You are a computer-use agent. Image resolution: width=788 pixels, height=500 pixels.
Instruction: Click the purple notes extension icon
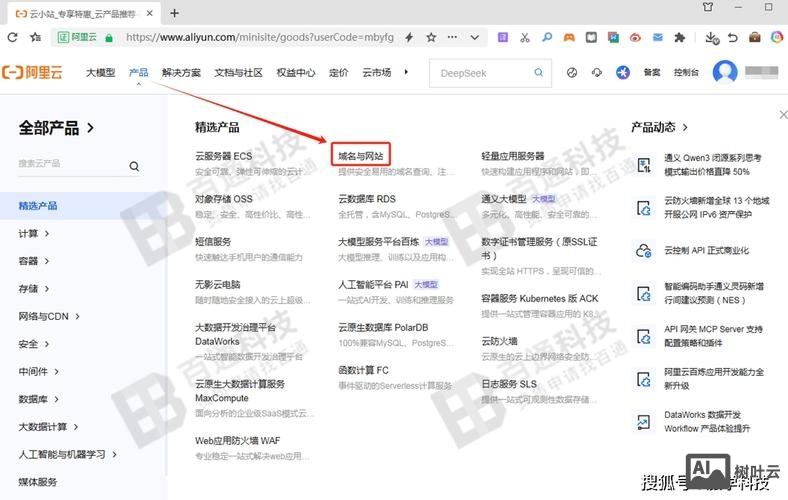503,37
